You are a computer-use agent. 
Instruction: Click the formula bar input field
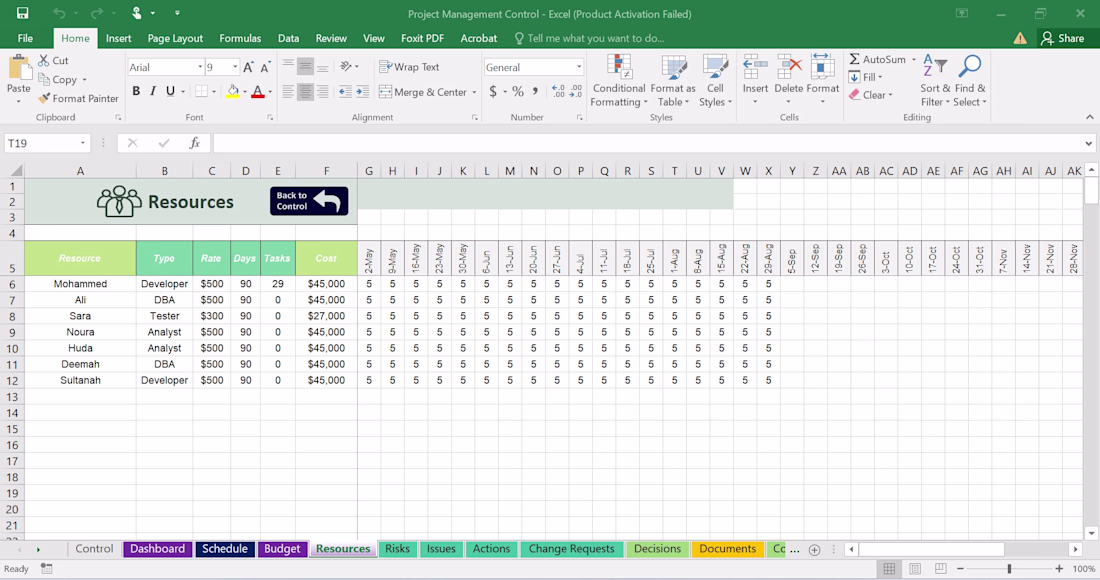pyautogui.click(x=648, y=143)
